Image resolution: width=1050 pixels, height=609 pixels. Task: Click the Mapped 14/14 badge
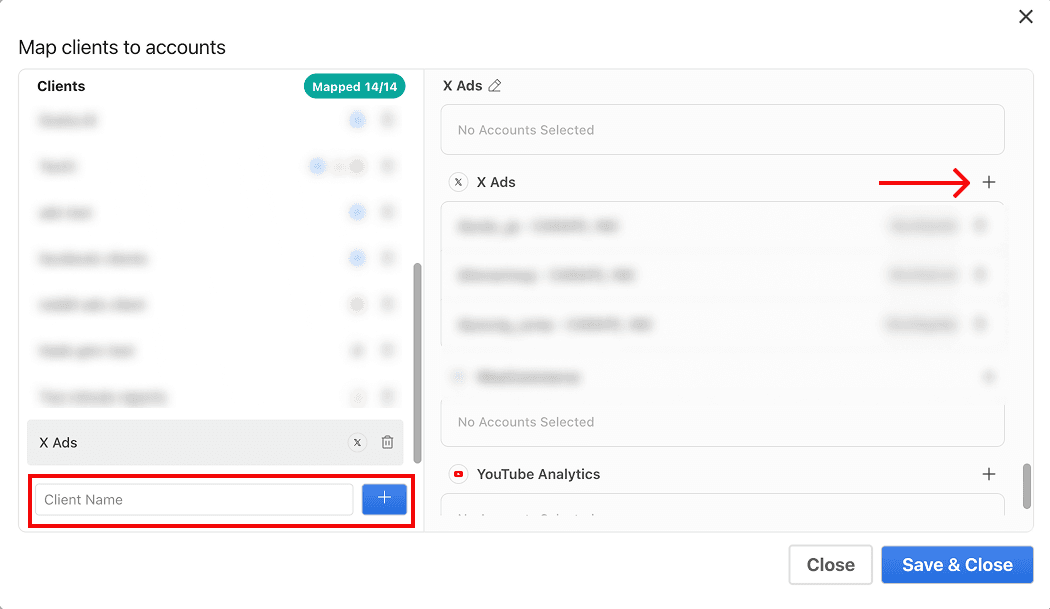tap(354, 86)
